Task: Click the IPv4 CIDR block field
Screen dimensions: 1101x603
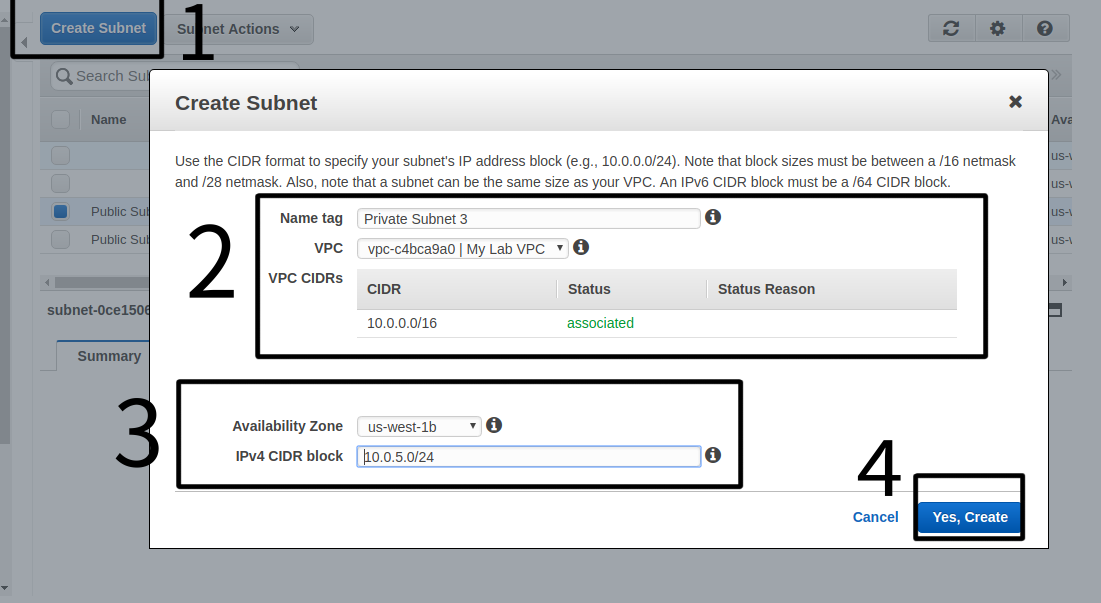Action: pyautogui.click(x=528, y=456)
